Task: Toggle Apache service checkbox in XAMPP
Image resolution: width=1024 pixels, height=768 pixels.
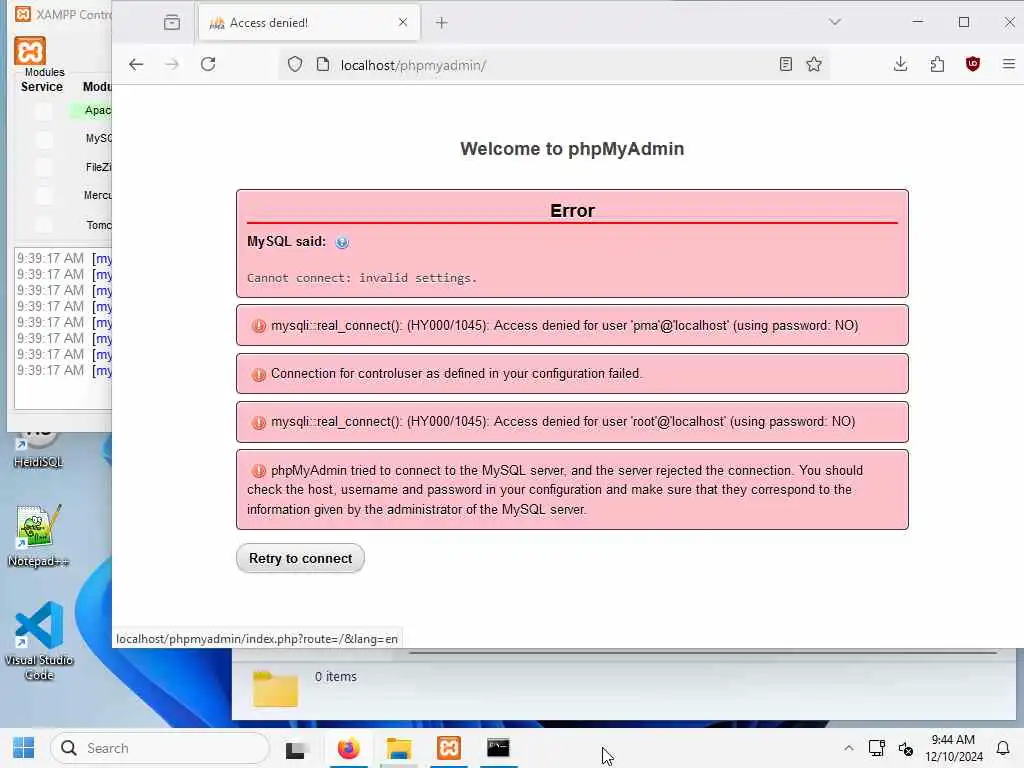Action: point(44,111)
